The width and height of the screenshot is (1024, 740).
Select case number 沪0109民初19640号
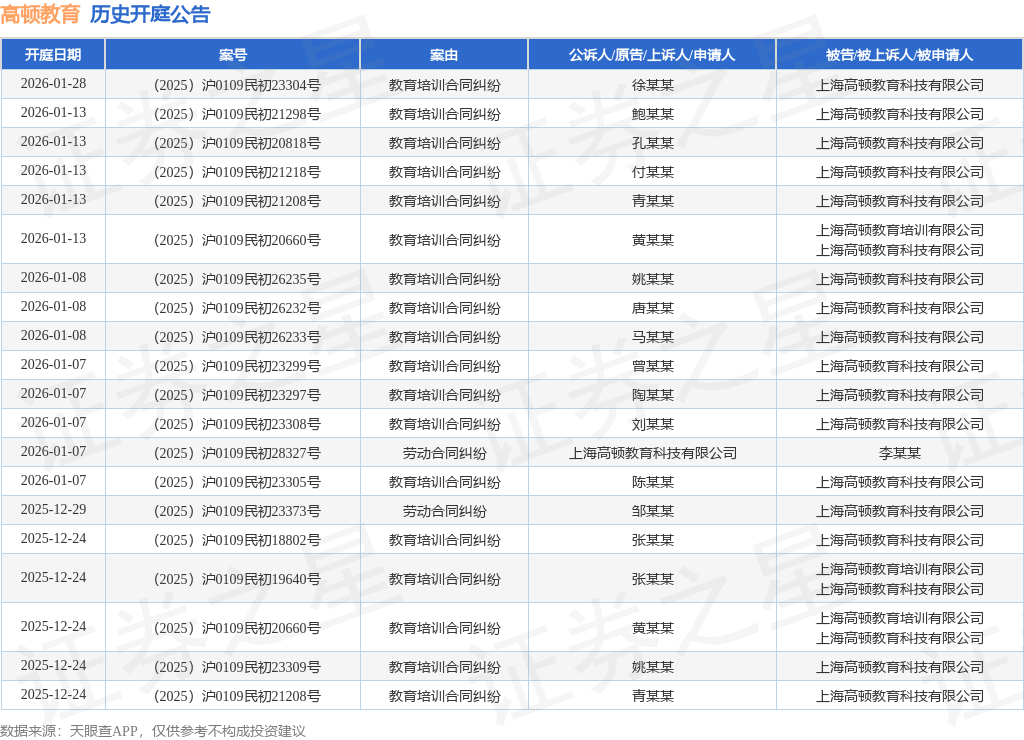(x=237, y=579)
